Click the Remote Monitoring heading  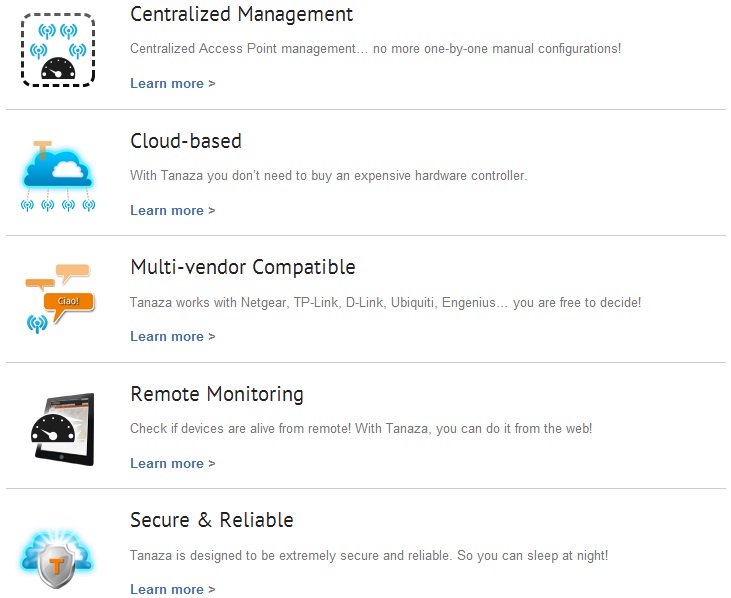click(217, 394)
